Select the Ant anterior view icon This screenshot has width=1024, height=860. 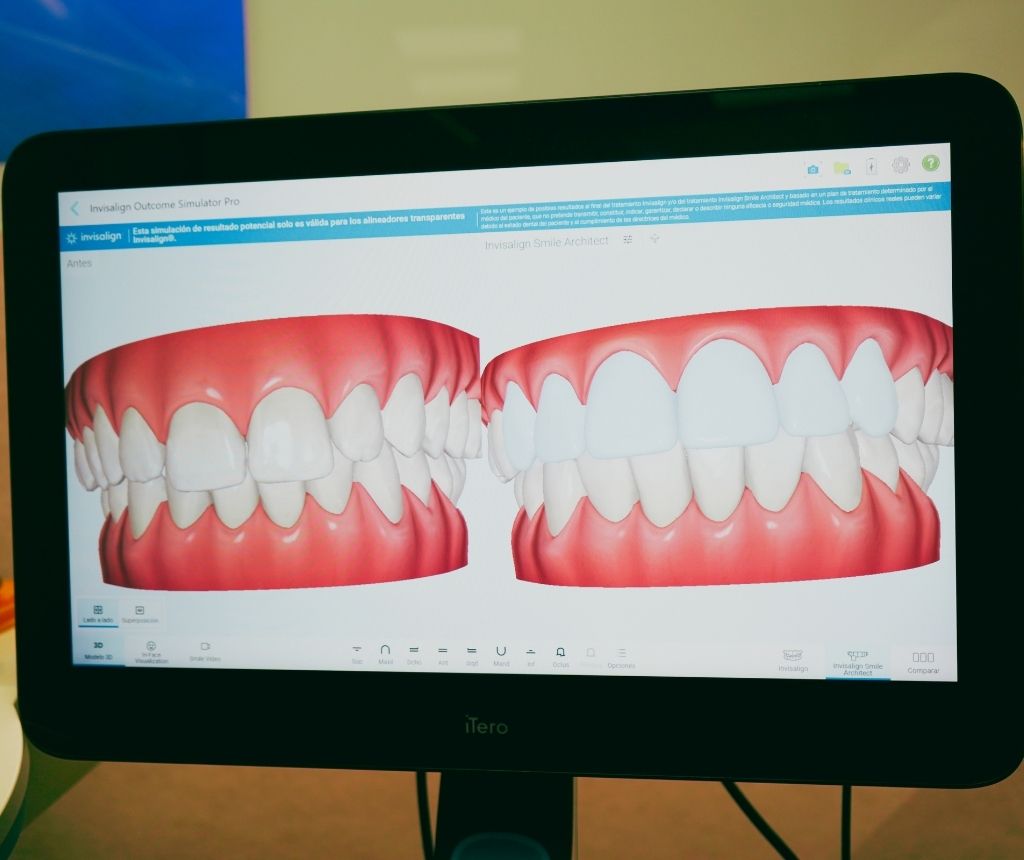click(443, 655)
